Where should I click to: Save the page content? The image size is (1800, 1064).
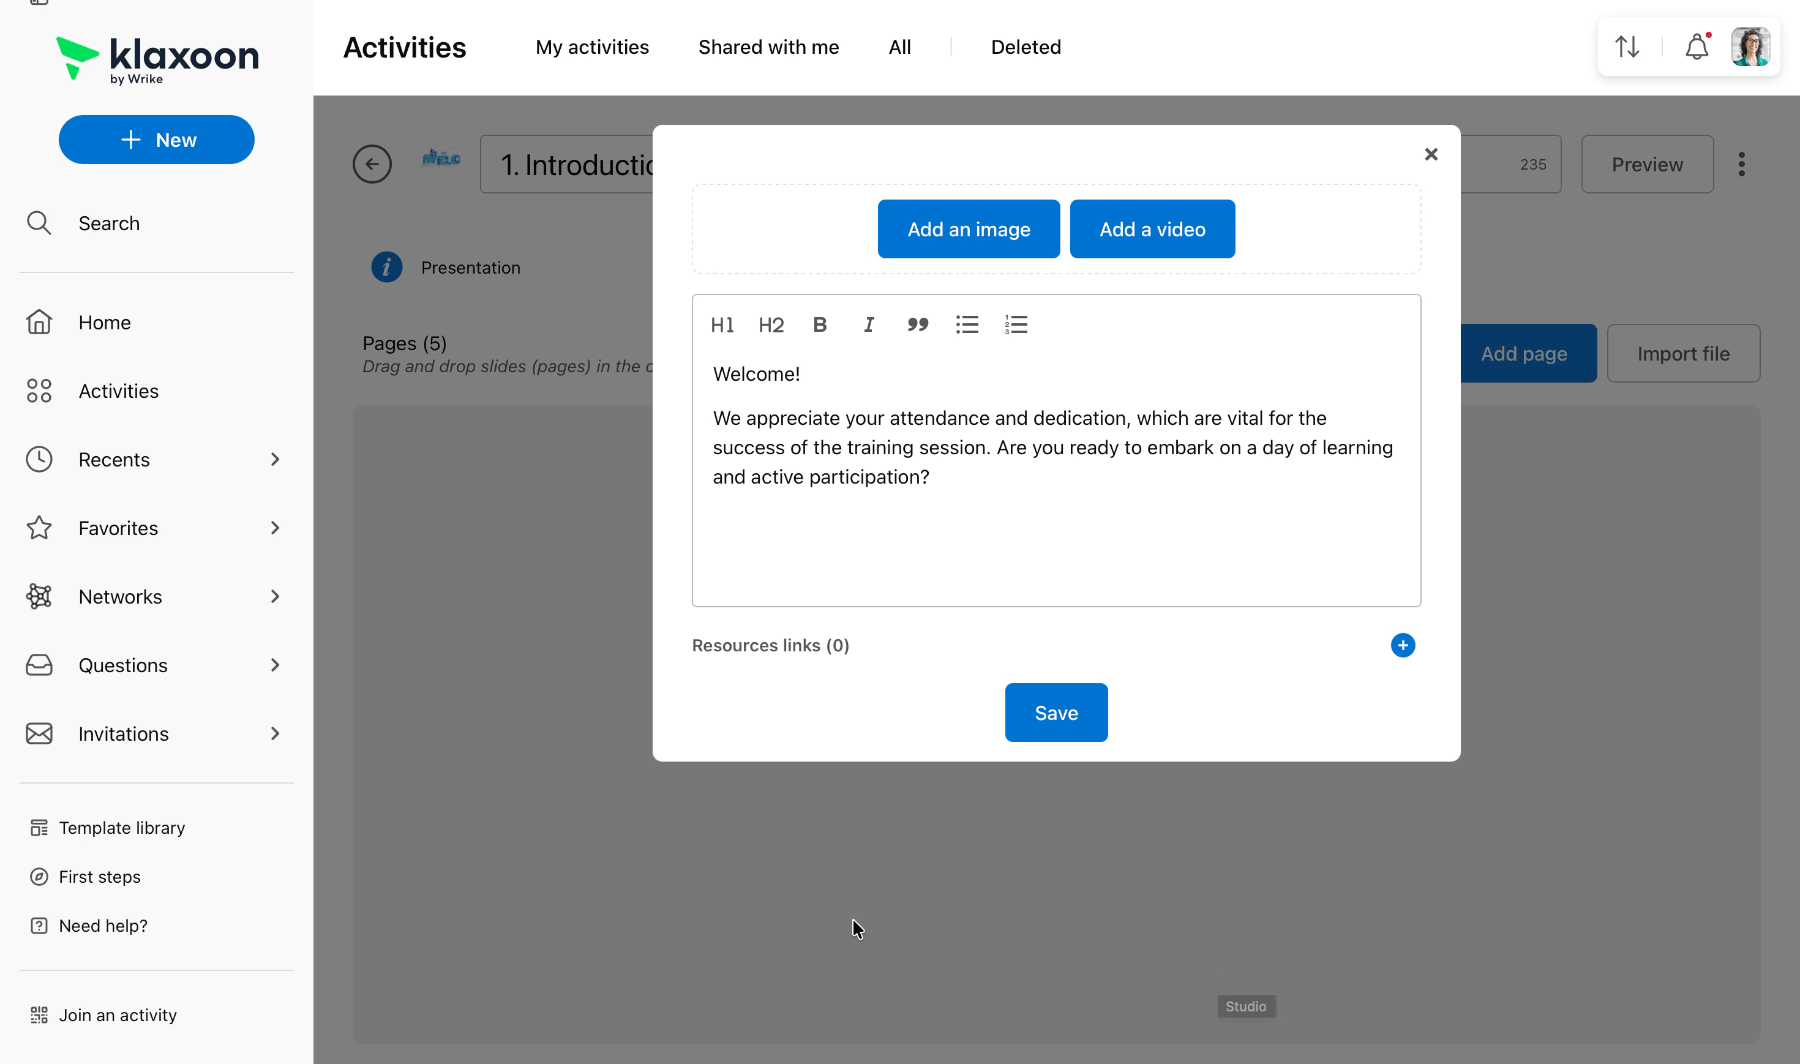[x=1056, y=713]
